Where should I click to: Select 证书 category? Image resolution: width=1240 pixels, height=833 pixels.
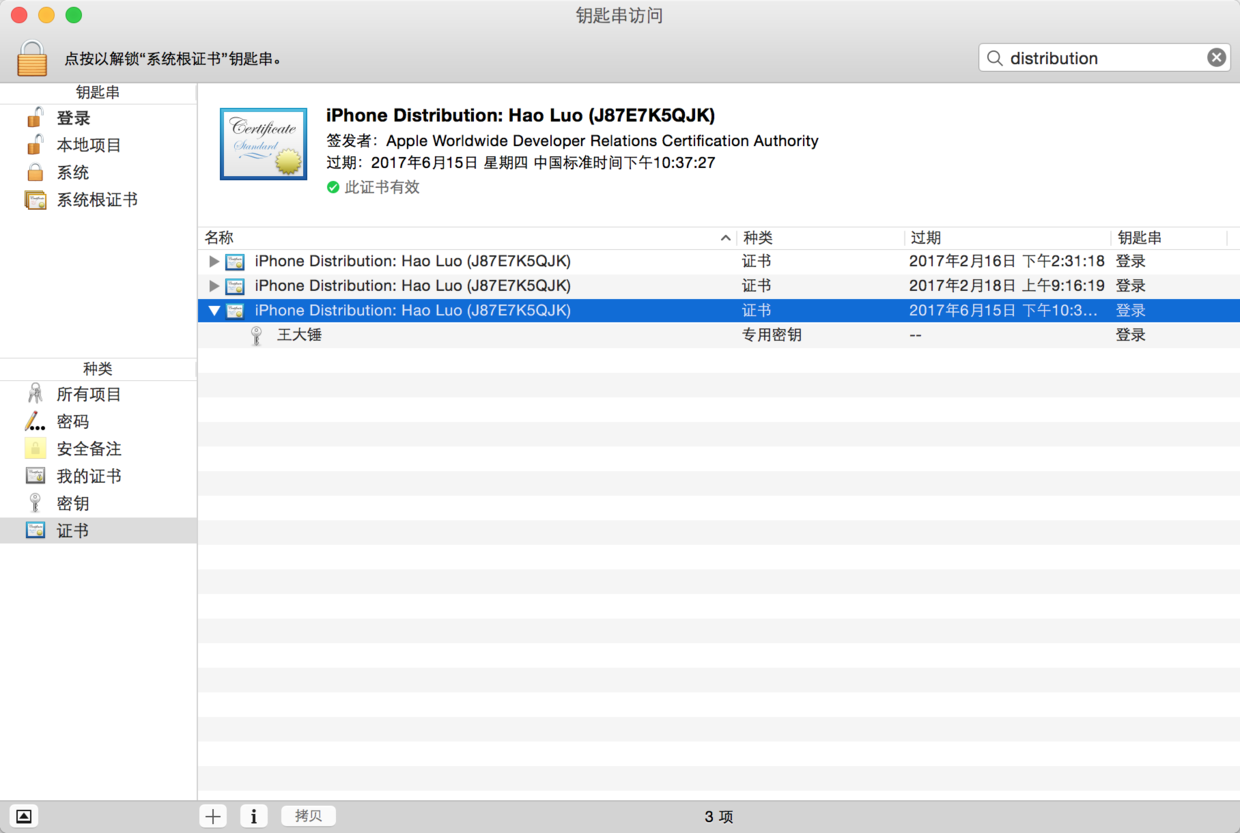[98, 530]
